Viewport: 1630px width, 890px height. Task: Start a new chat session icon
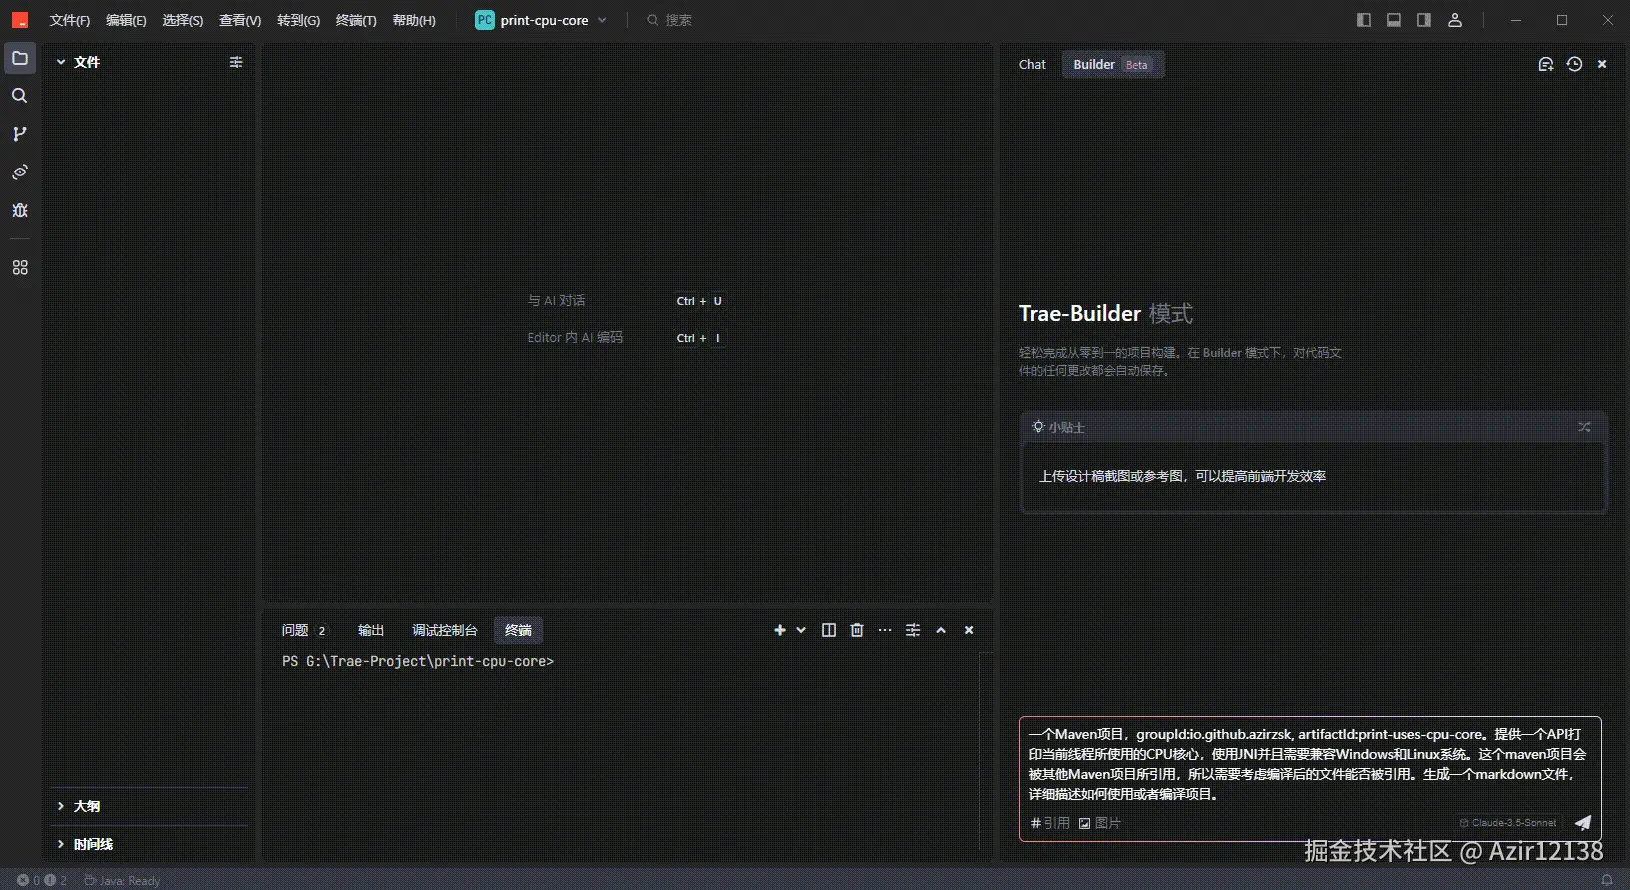(1545, 64)
